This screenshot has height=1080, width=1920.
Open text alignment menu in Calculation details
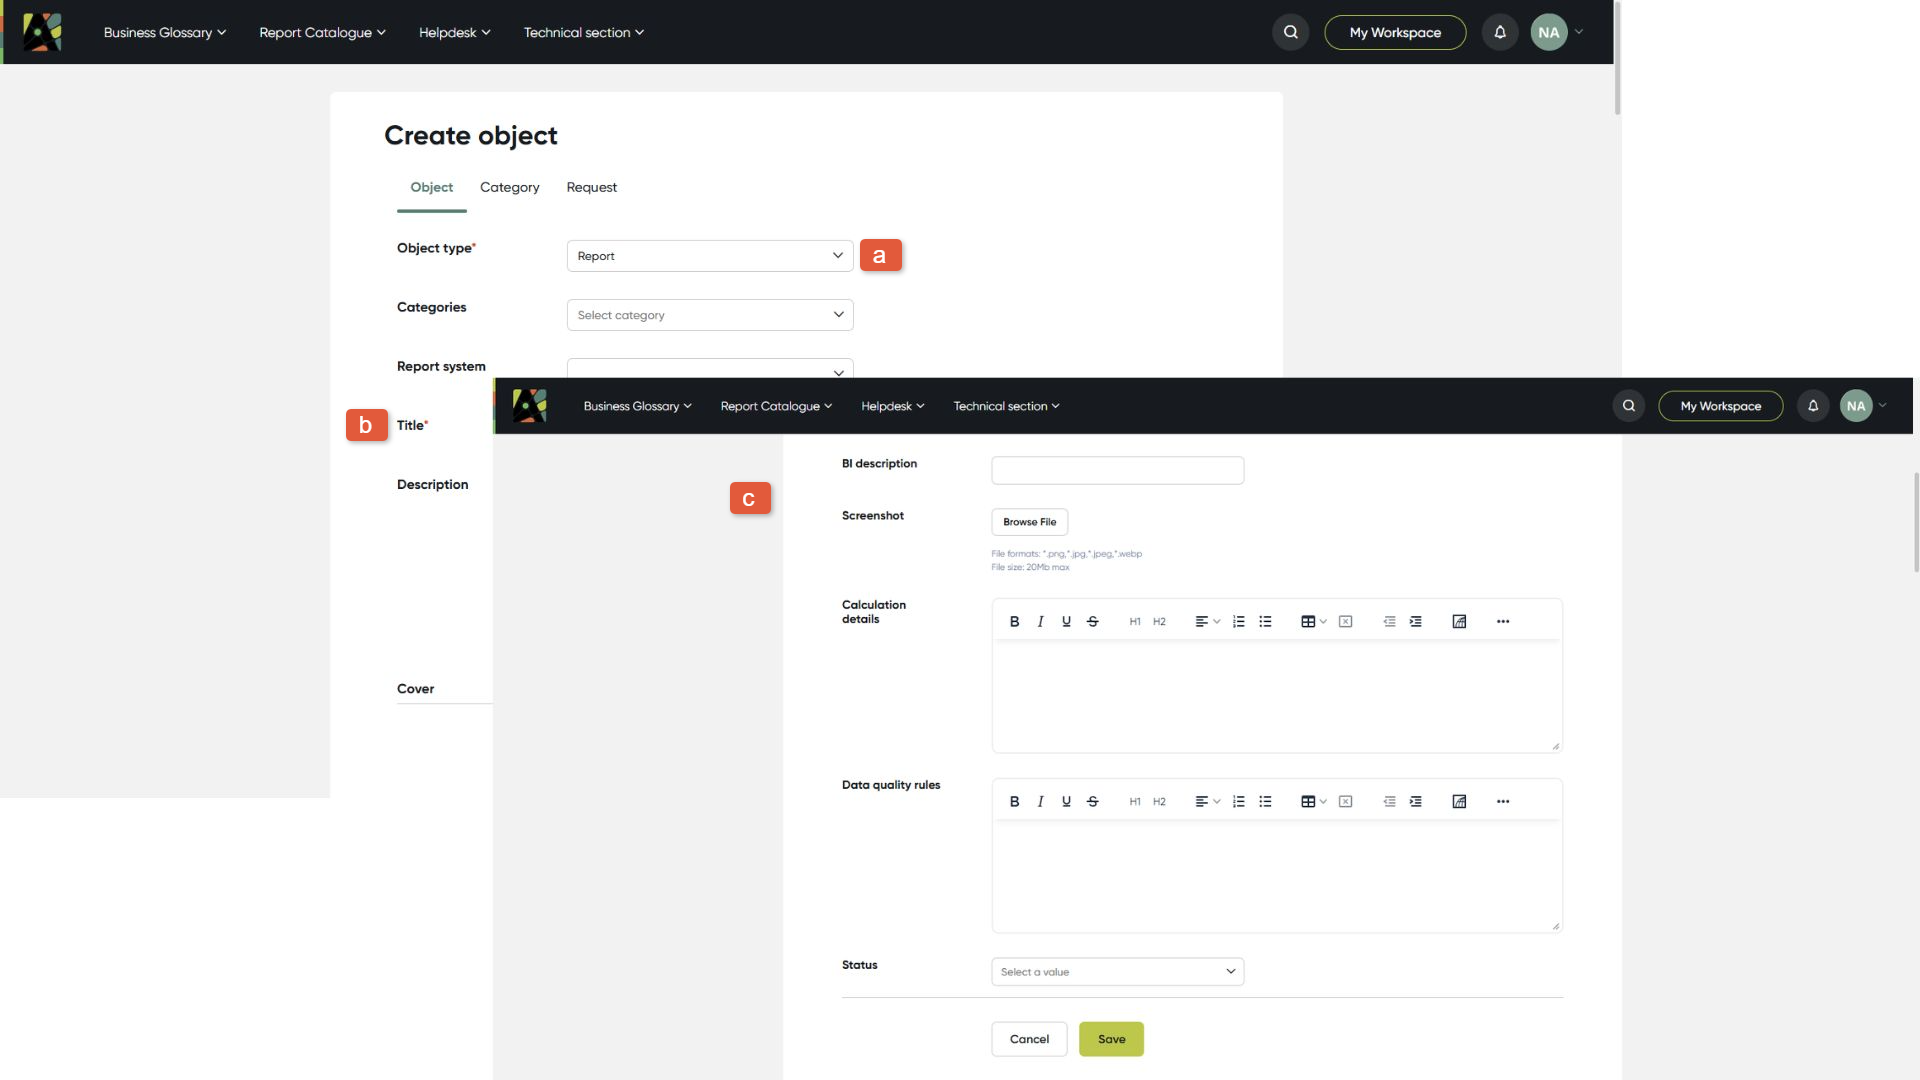tap(1207, 621)
